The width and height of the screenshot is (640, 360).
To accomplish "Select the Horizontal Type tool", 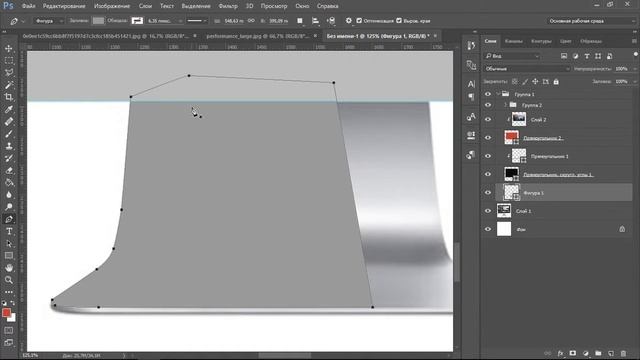I will pyautogui.click(x=9, y=231).
